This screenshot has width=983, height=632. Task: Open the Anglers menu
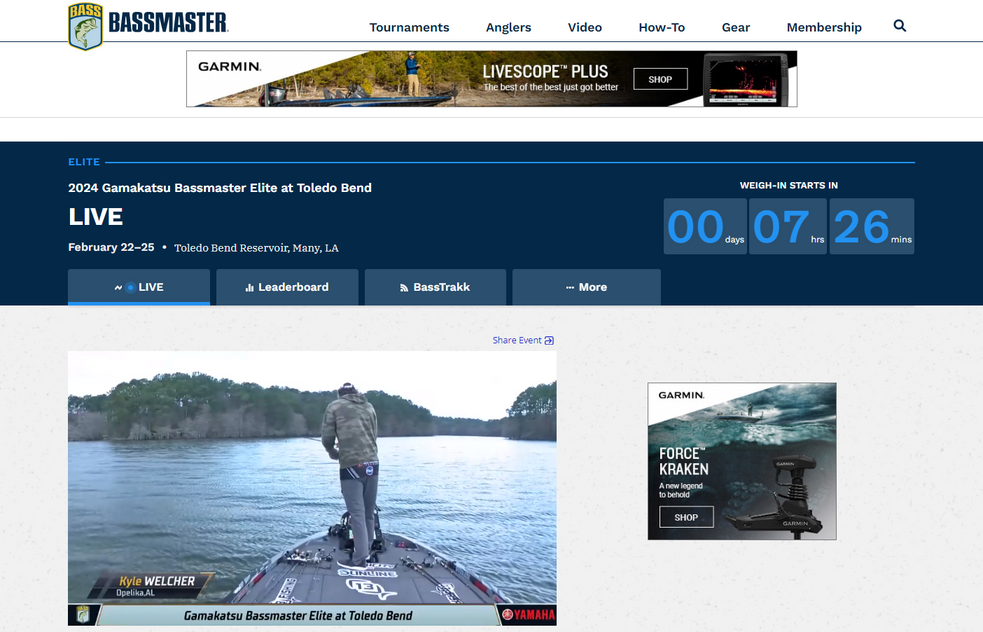pyautogui.click(x=508, y=28)
